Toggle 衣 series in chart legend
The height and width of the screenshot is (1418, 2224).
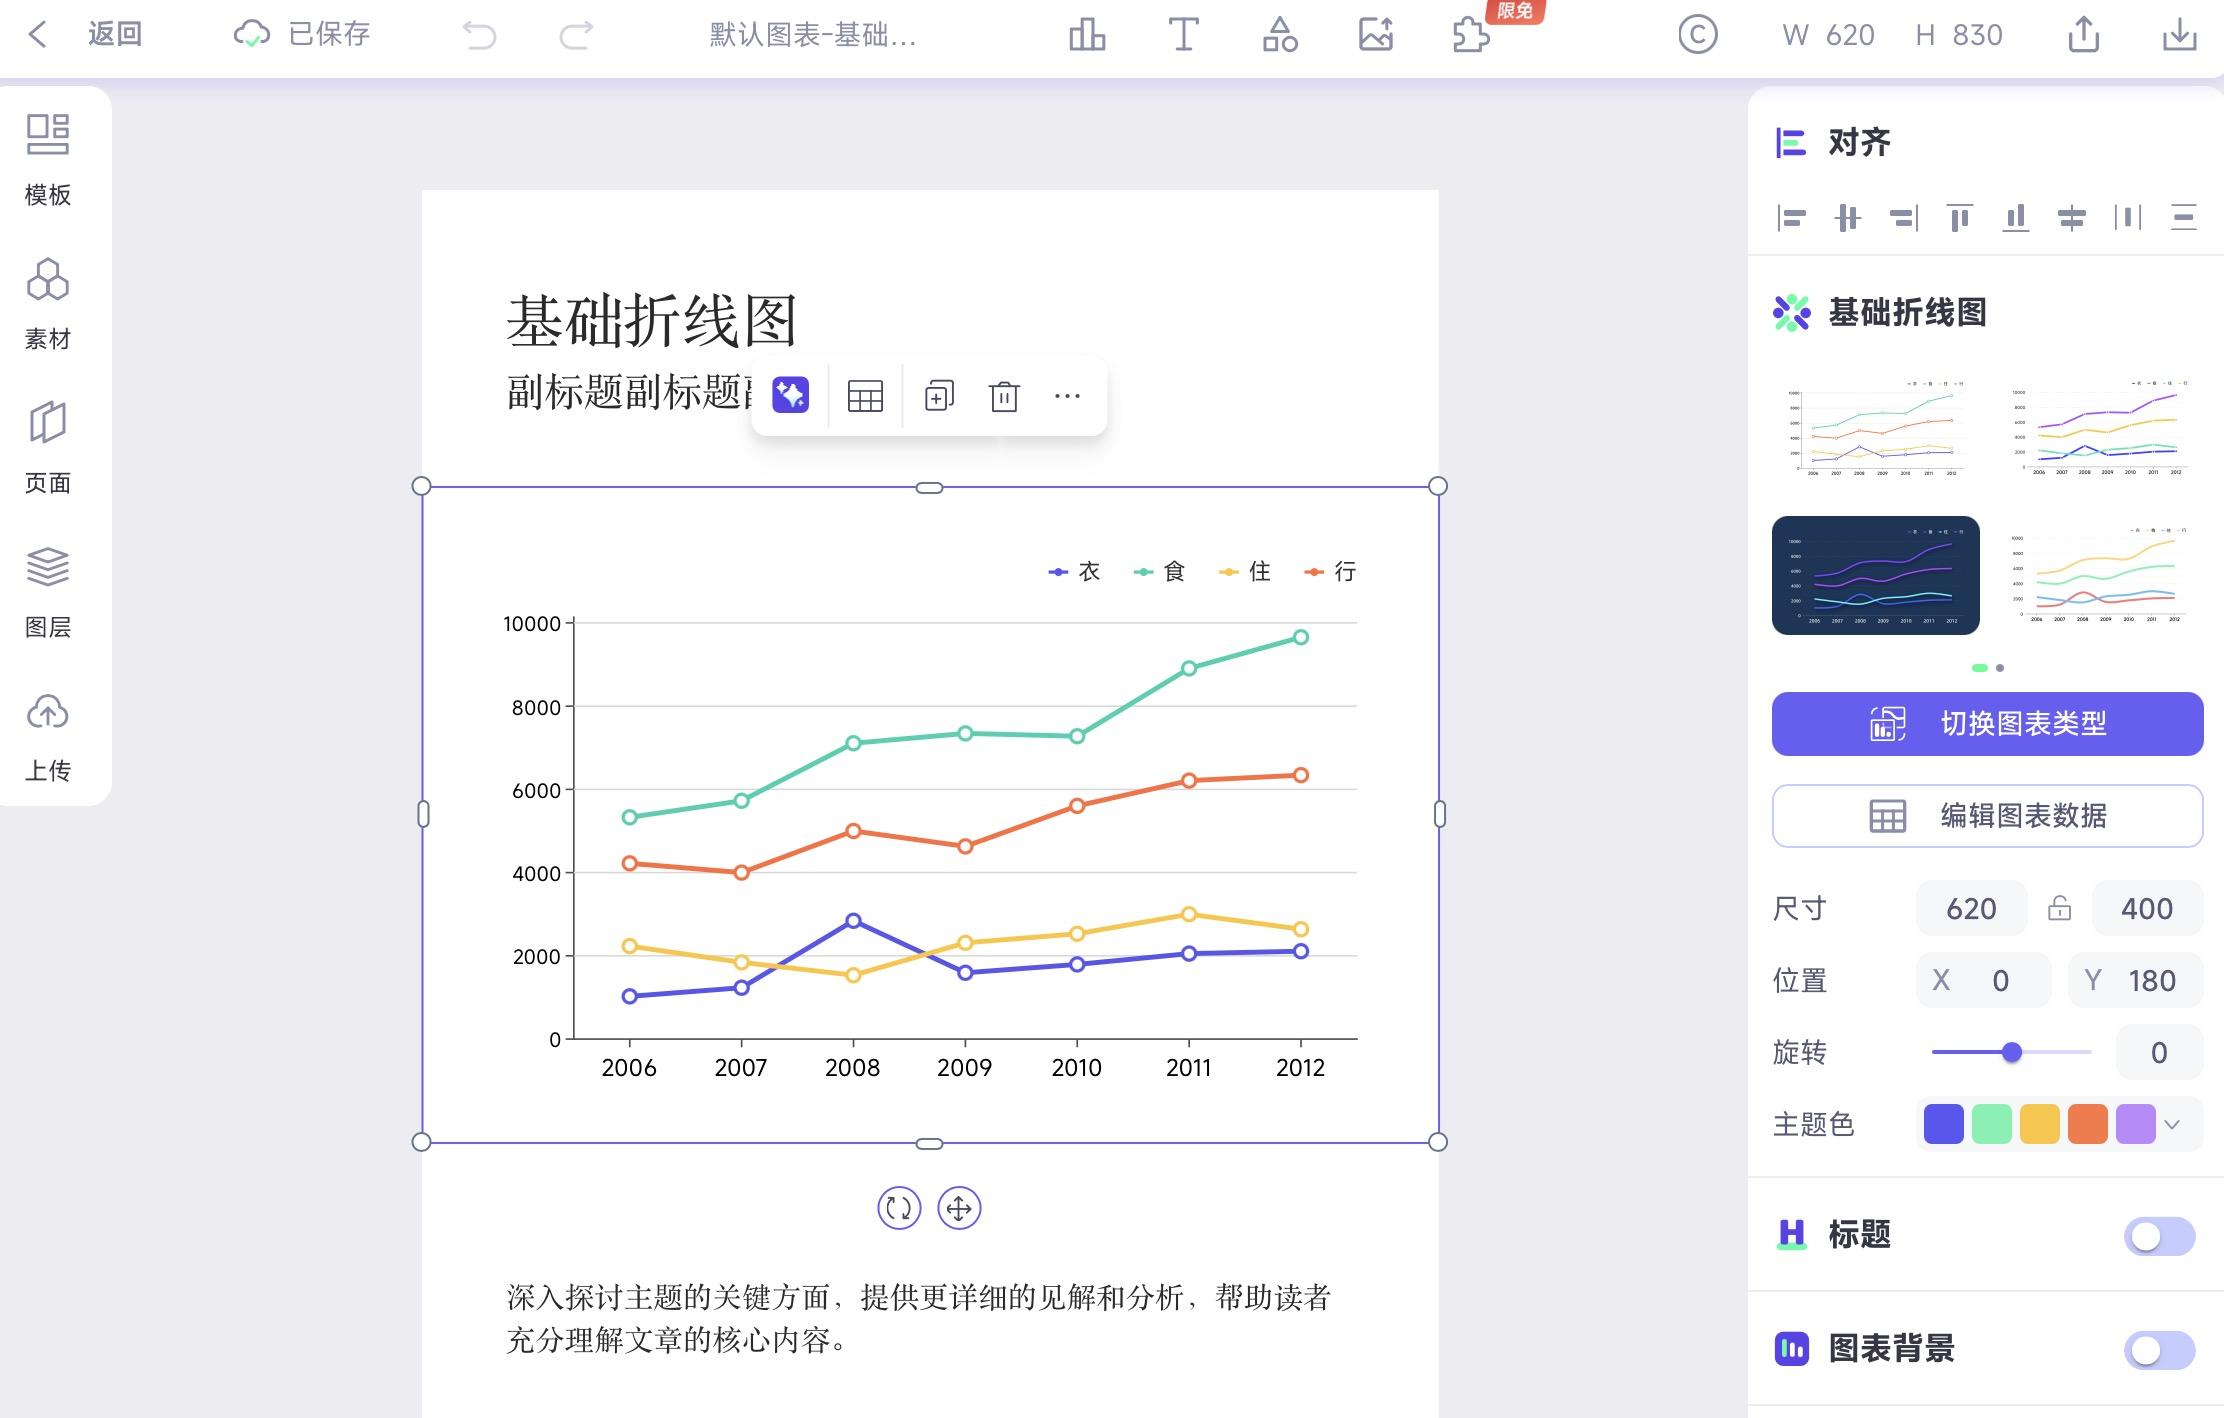click(1074, 571)
